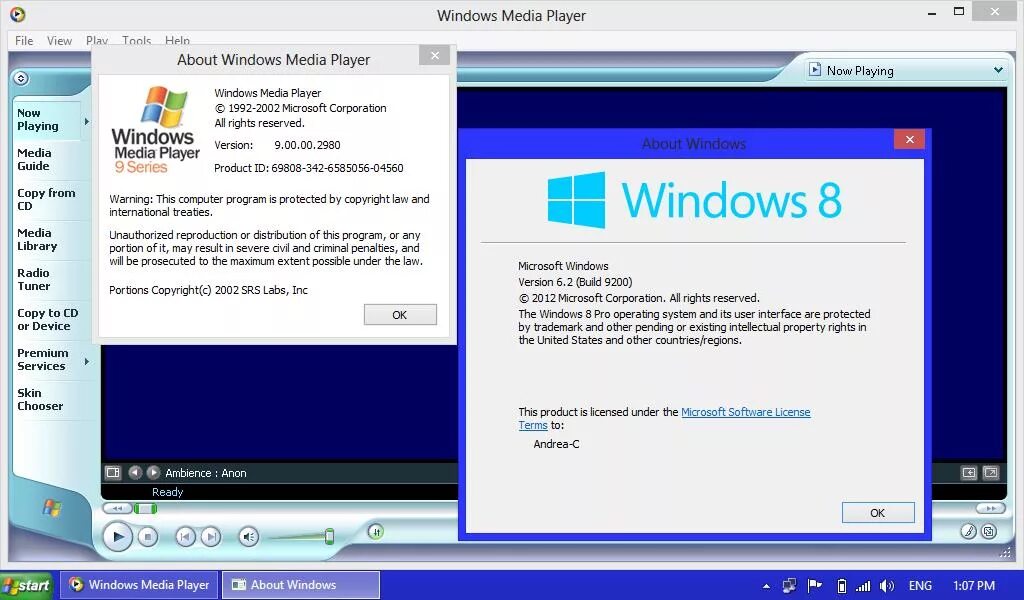This screenshot has width=1024, height=600.
Task: Open the Help menu
Action: (178, 40)
